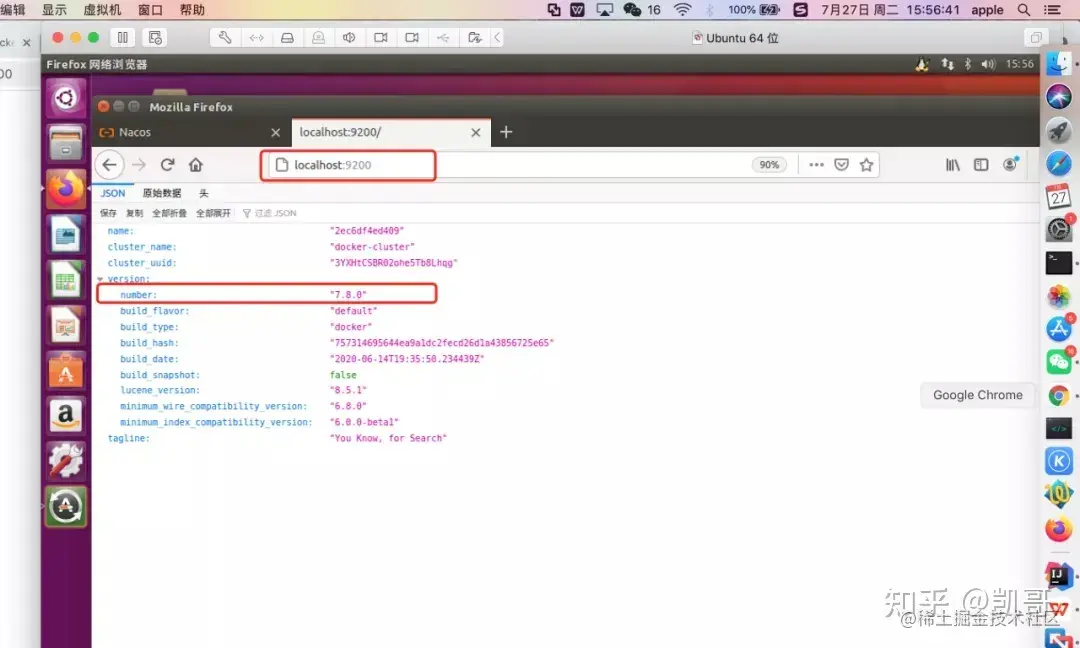This screenshot has height=648, width=1080.
Task: Click the 90% zoom indicator
Action: pos(769,165)
